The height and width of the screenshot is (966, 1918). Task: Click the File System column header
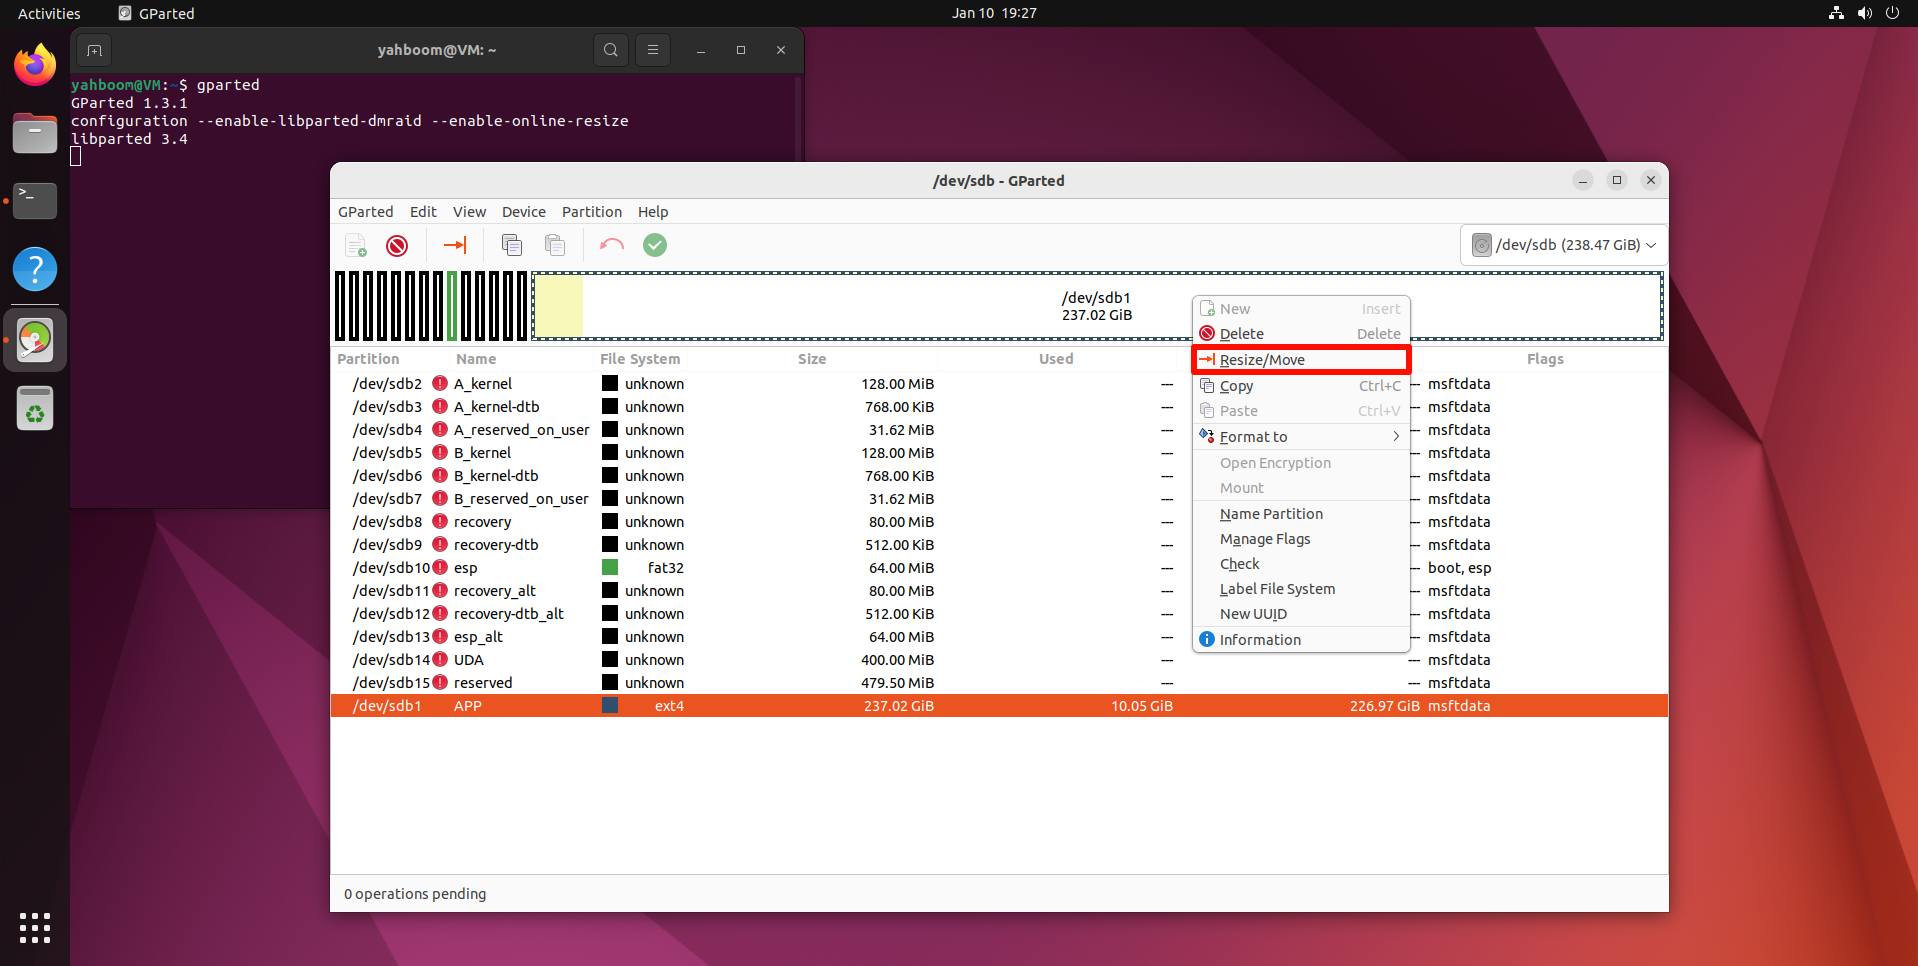(x=640, y=359)
